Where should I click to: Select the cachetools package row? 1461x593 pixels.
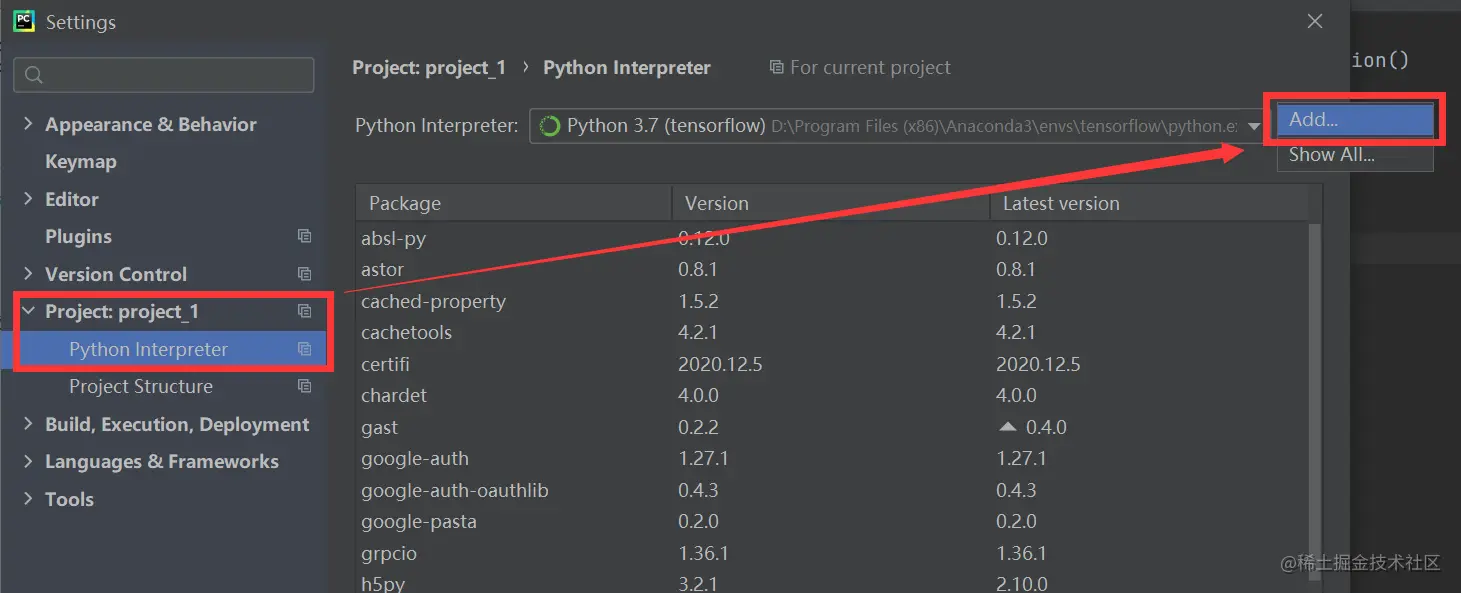click(406, 332)
